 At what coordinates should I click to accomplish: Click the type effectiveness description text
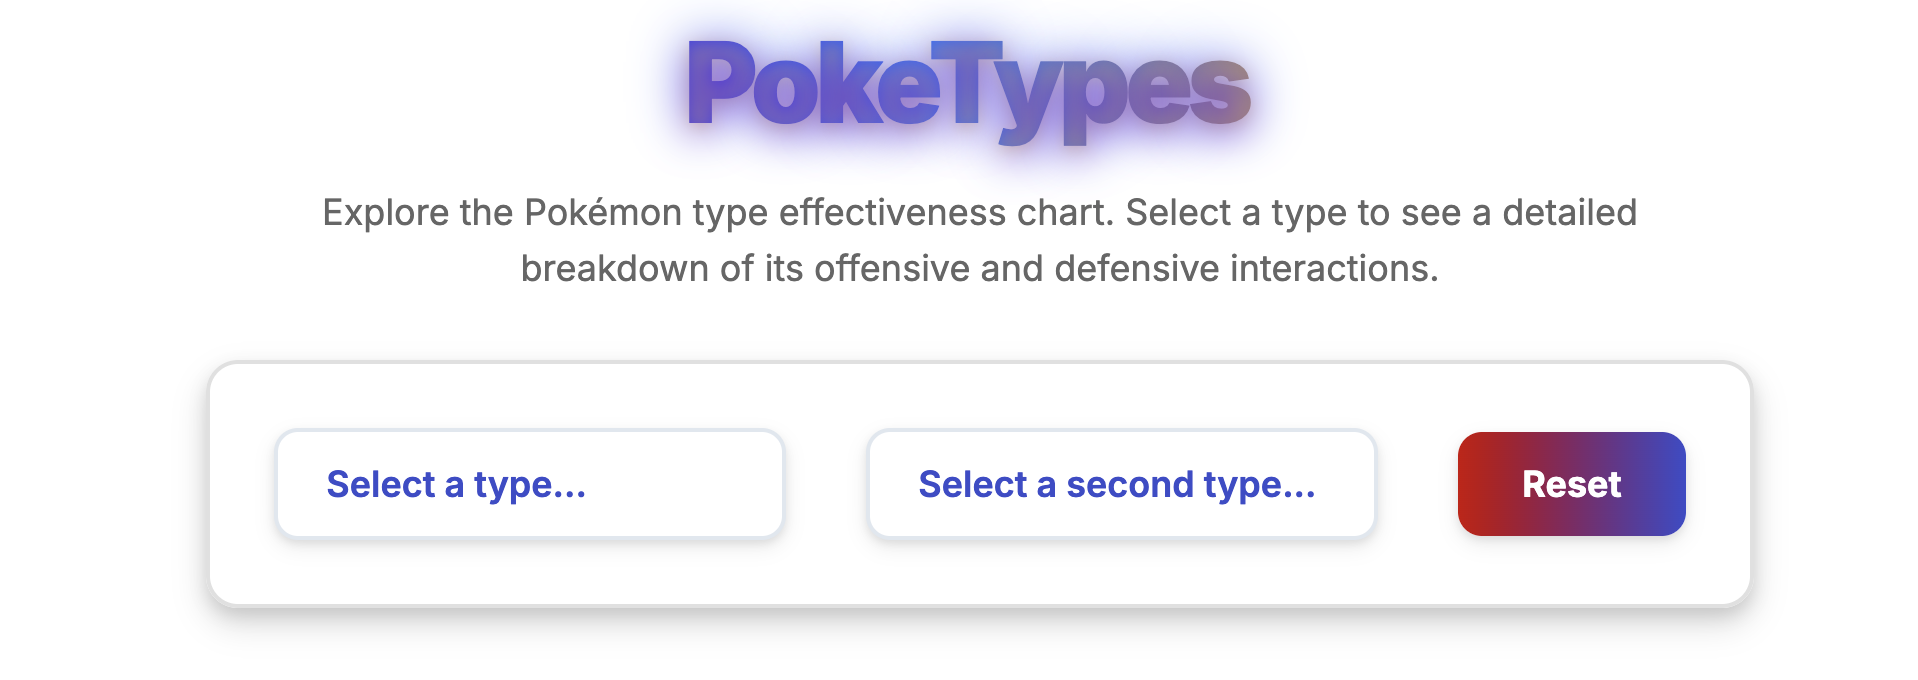click(979, 240)
